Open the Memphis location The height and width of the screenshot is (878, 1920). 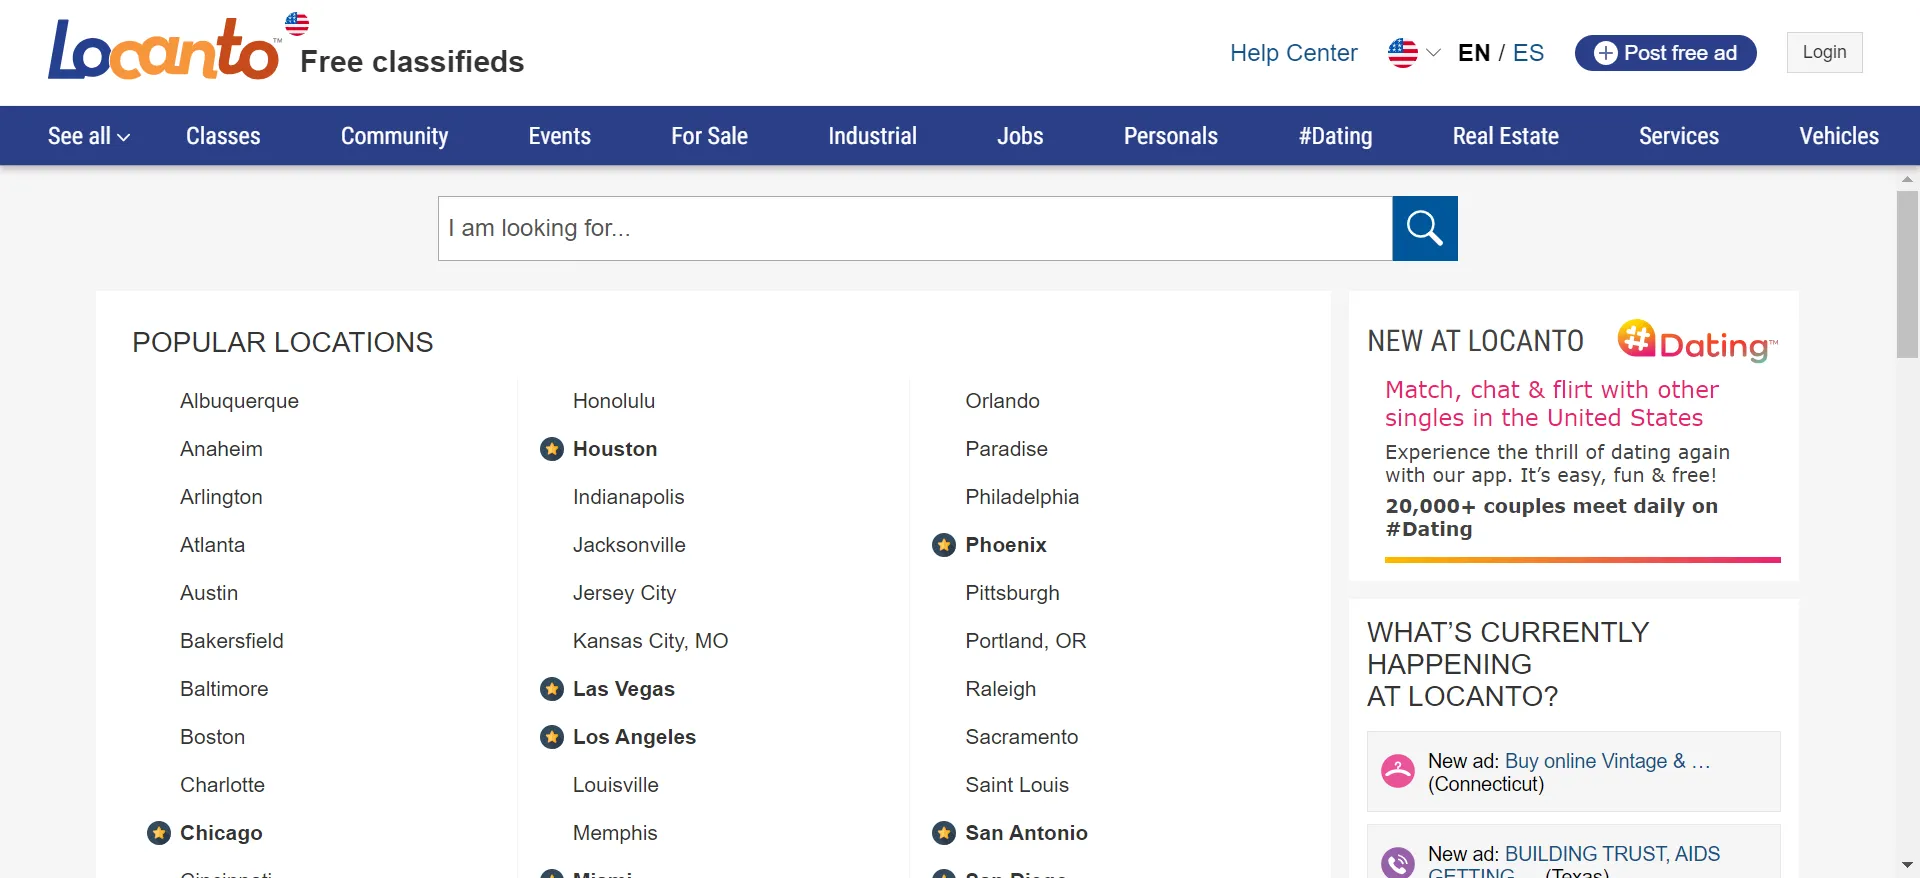click(615, 833)
